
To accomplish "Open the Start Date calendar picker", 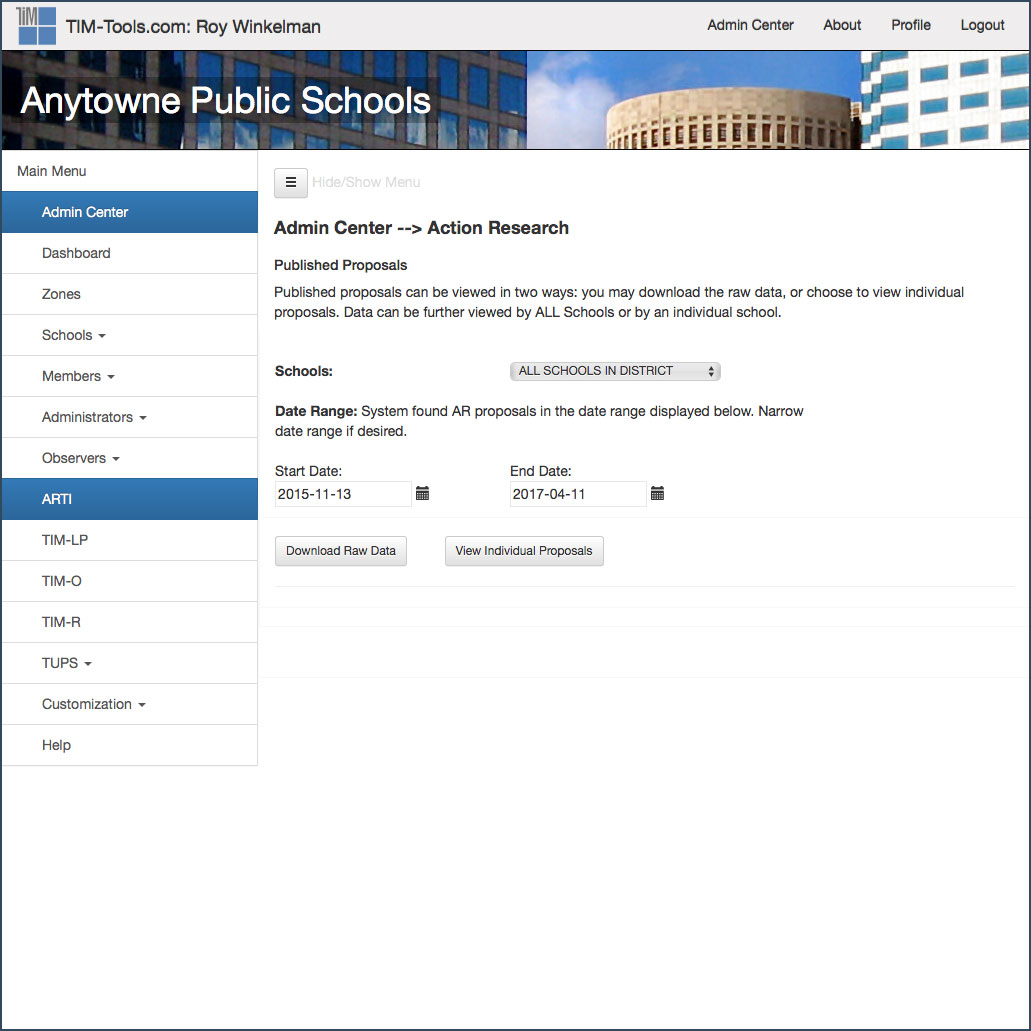I will (422, 493).
